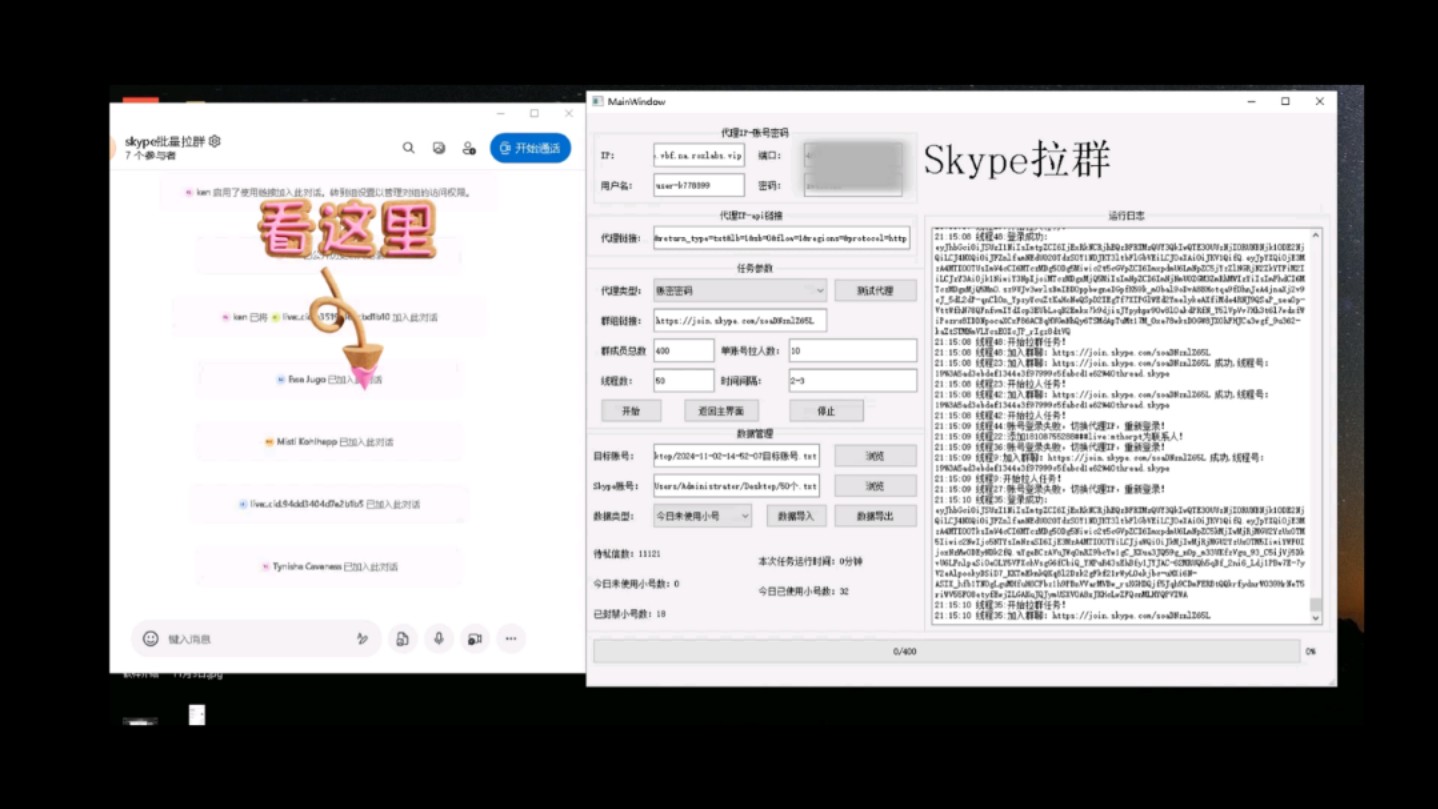Click the handwriting pen icon in message box
1438x809 pixels.
tap(363, 638)
